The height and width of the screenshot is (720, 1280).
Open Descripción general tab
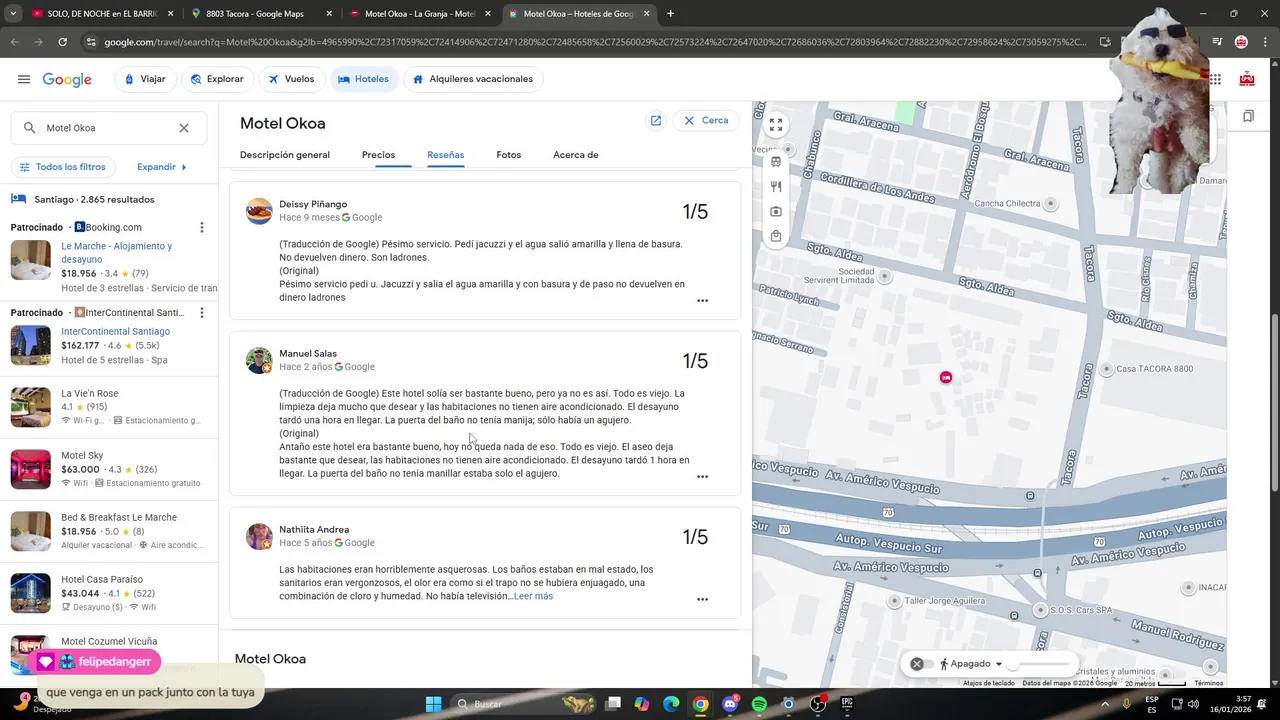(285, 155)
